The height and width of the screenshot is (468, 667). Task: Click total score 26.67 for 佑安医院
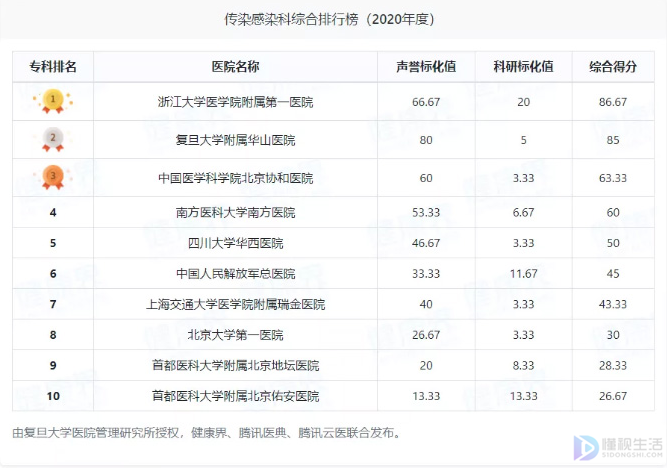coord(613,396)
